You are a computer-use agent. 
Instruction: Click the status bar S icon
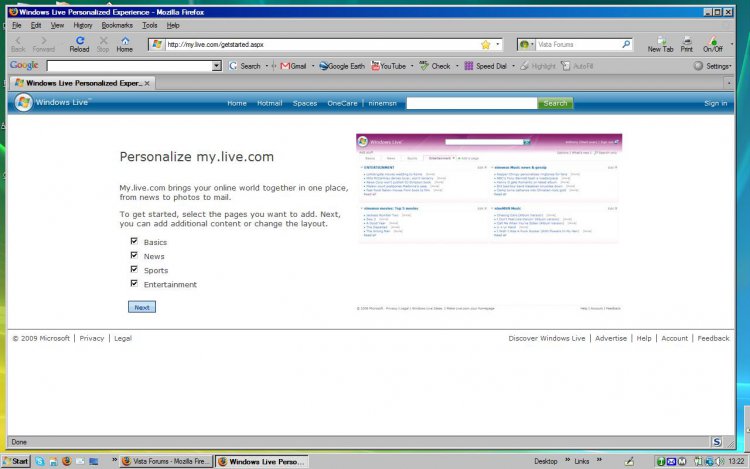717,442
